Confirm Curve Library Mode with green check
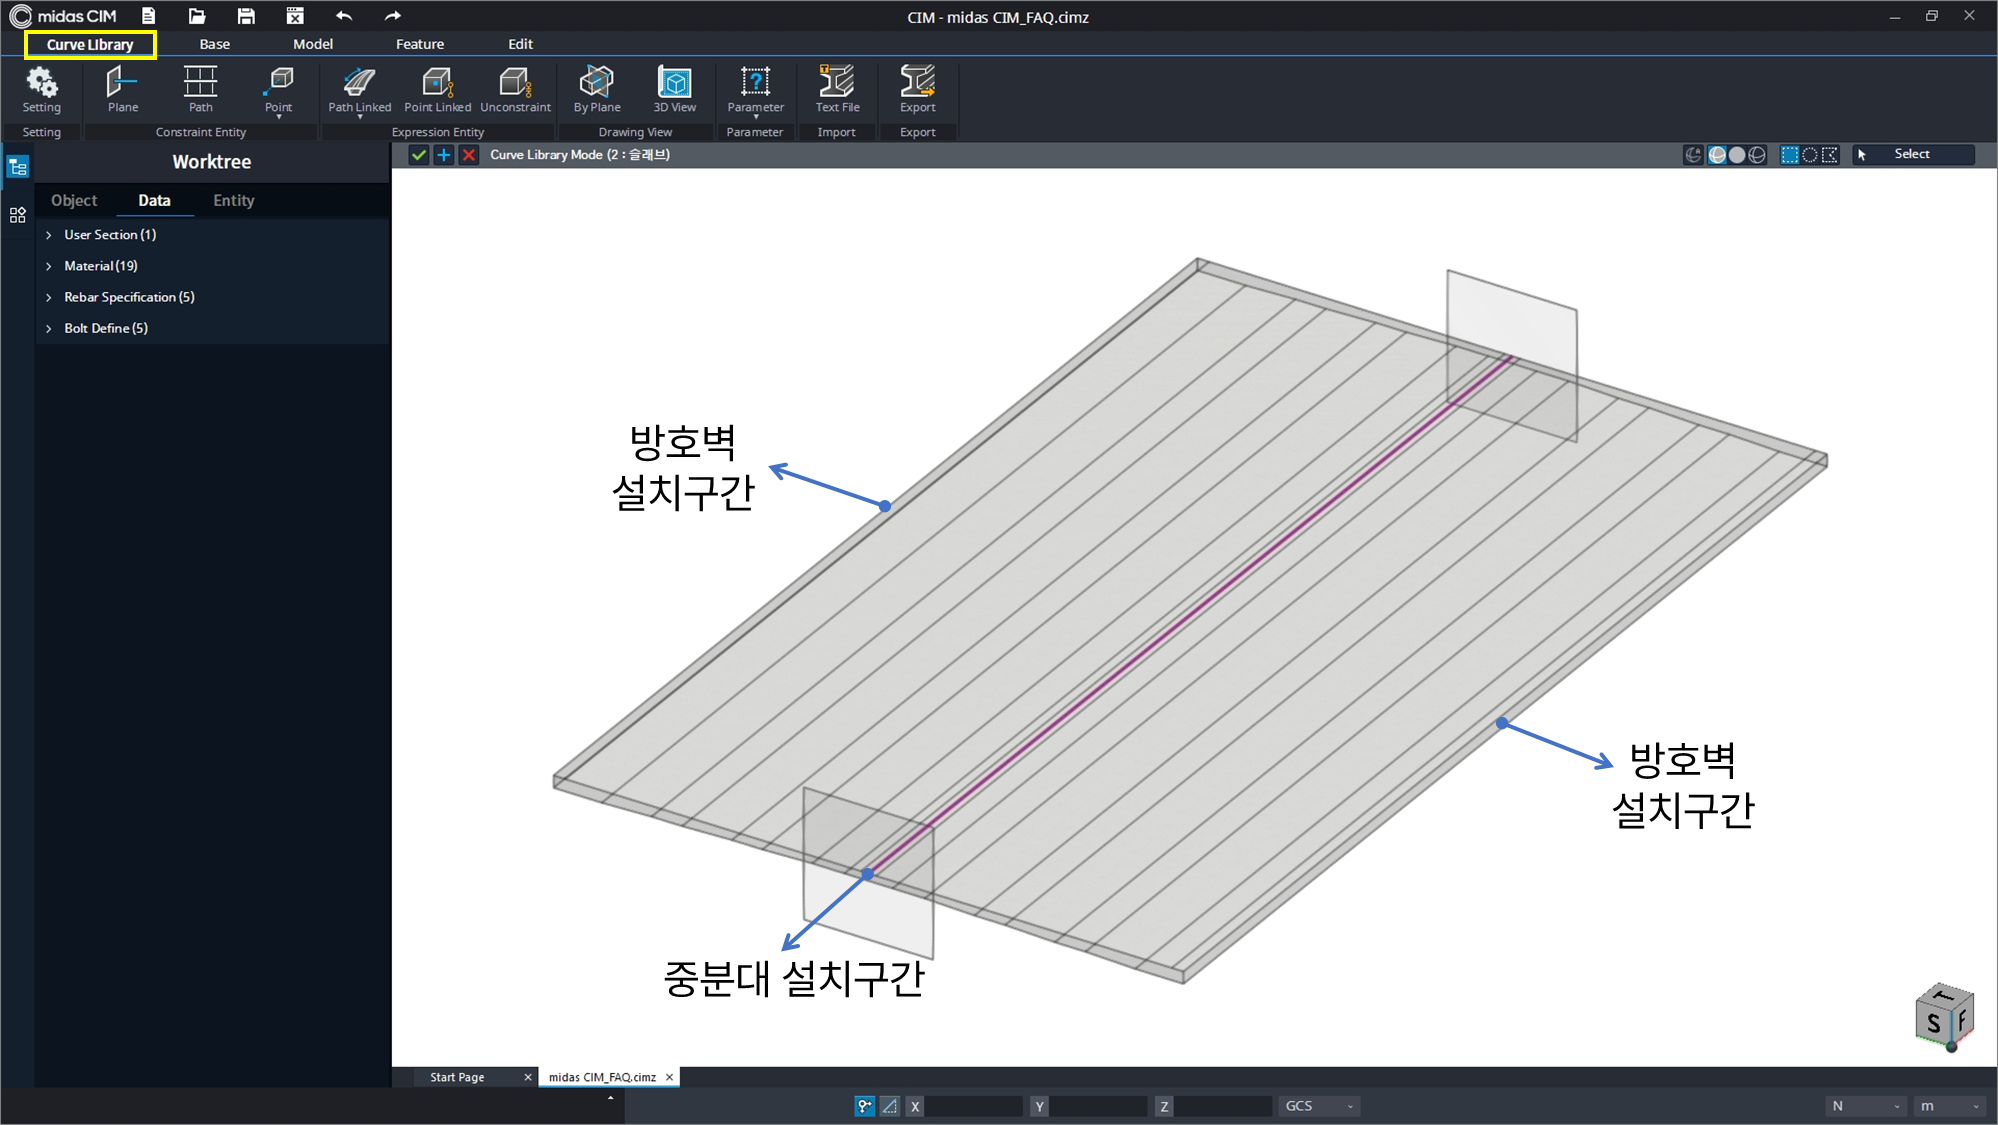This screenshot has width=1998, height=1125. (419, 155)
